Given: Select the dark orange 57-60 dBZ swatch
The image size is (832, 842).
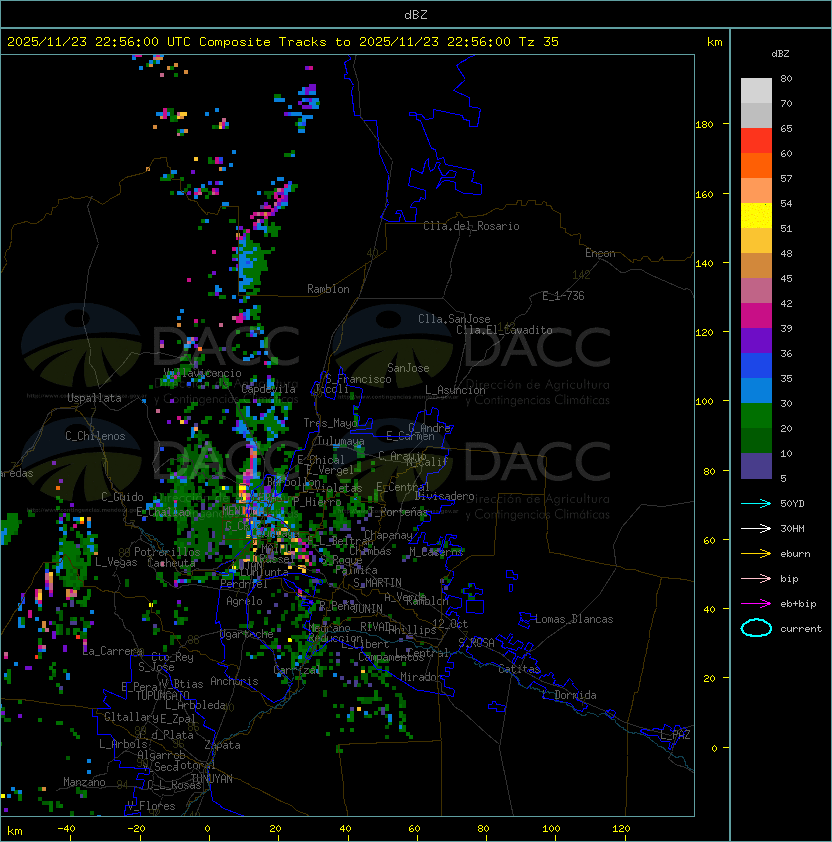Looking at the screenshot, I should (756, 165).
